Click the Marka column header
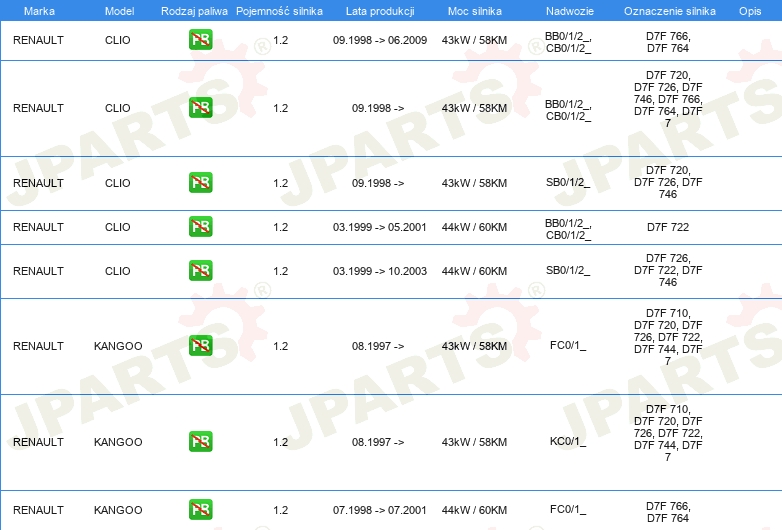This screenshot has width=782, height=530. [39, 11]
